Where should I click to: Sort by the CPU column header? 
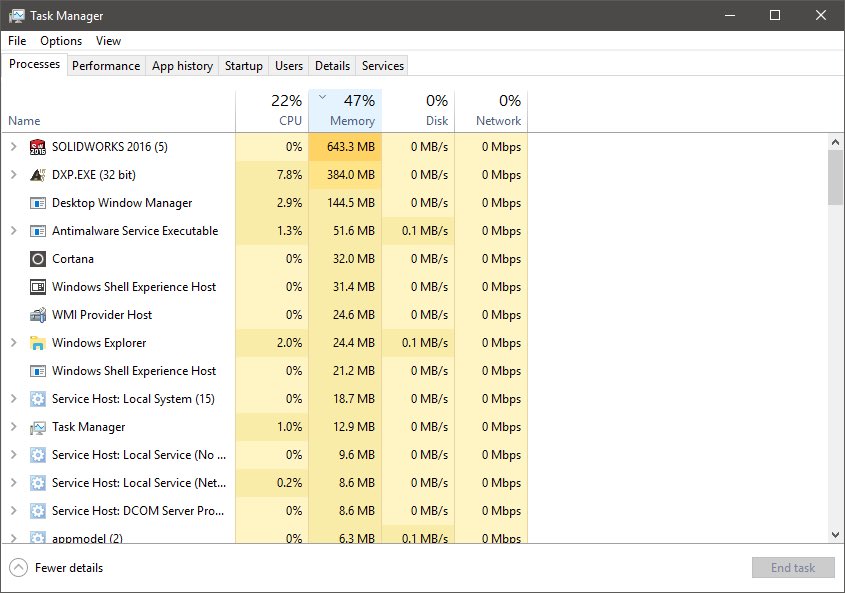(272, 111)
